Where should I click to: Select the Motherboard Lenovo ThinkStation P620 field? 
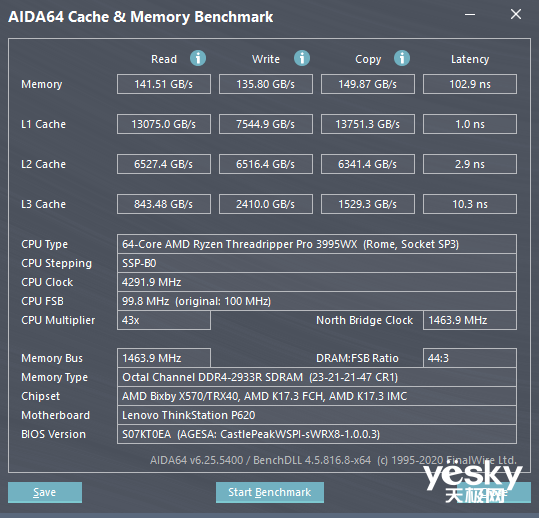[317, 415]
